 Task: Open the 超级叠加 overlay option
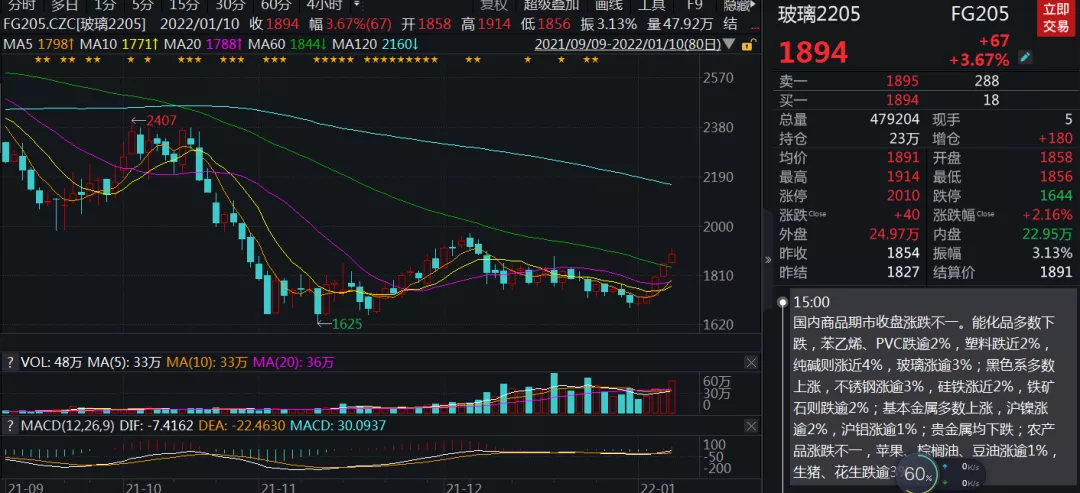tap(552, 4)
